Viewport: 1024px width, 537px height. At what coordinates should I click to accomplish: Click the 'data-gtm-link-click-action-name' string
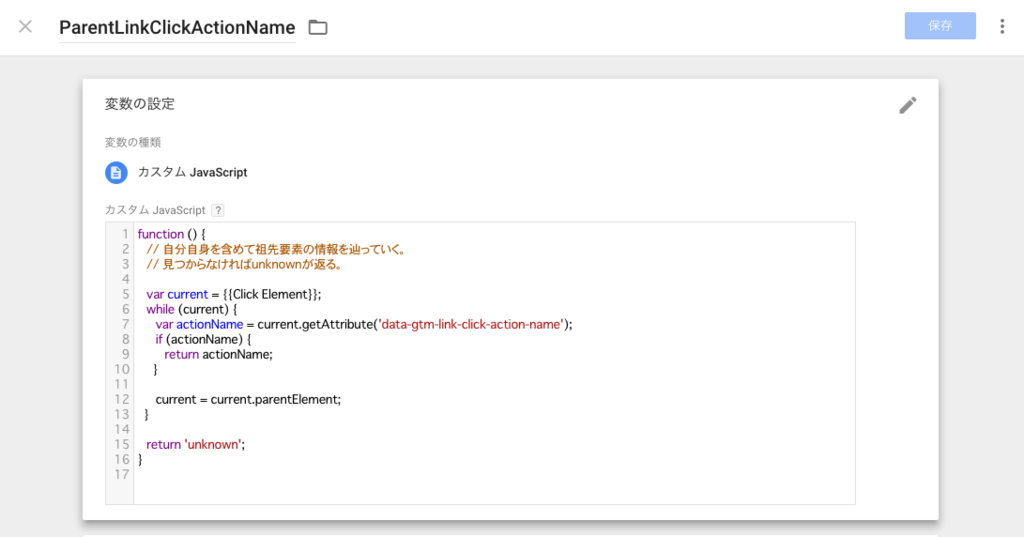click(x=471, y=324)
